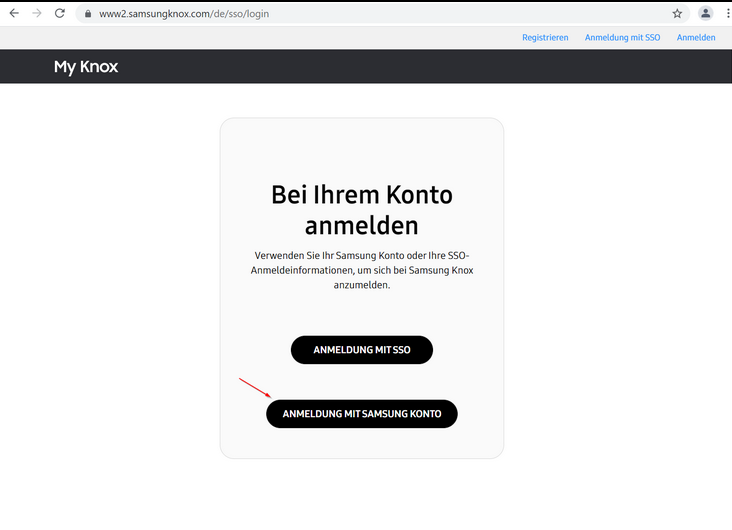Open the Registrieren link
Viewport: 732px width, 530px height.
point(545,37)
